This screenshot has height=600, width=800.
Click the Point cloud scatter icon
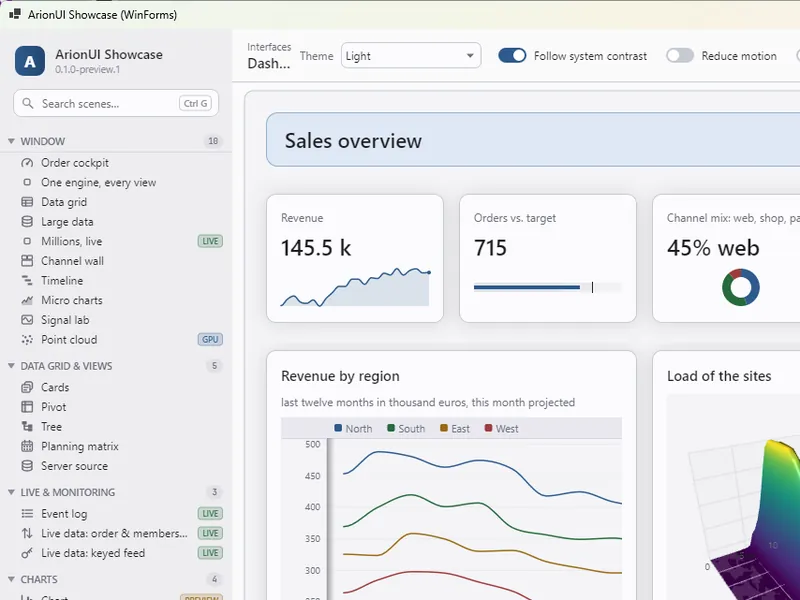tap(27, 339)
